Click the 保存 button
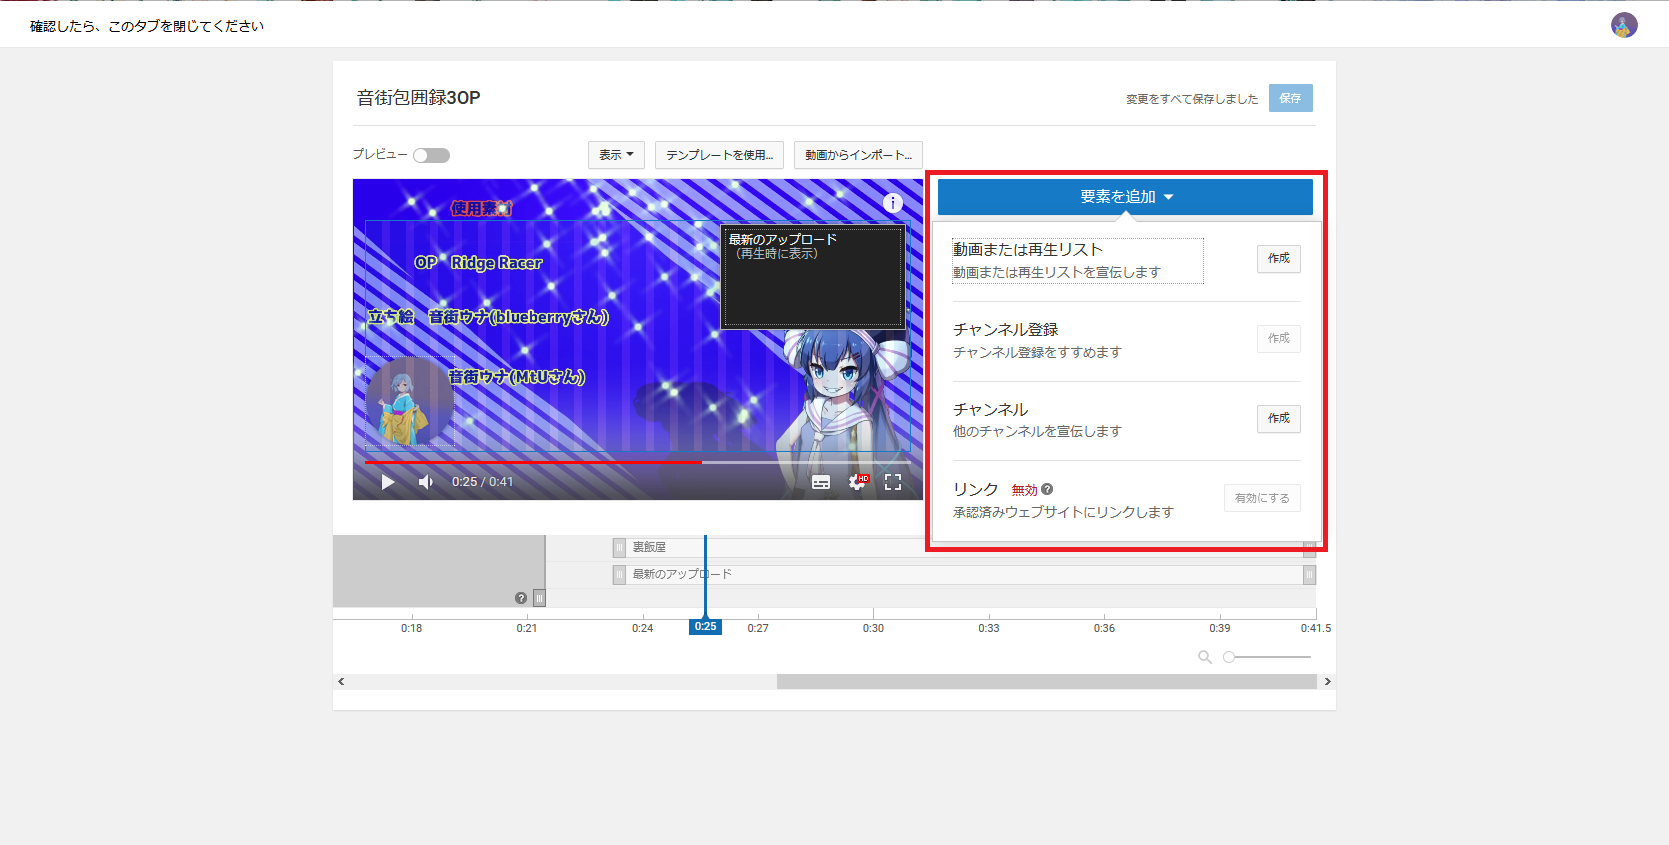Screen dimensions: 1669x845 [x=1290, y=98]
